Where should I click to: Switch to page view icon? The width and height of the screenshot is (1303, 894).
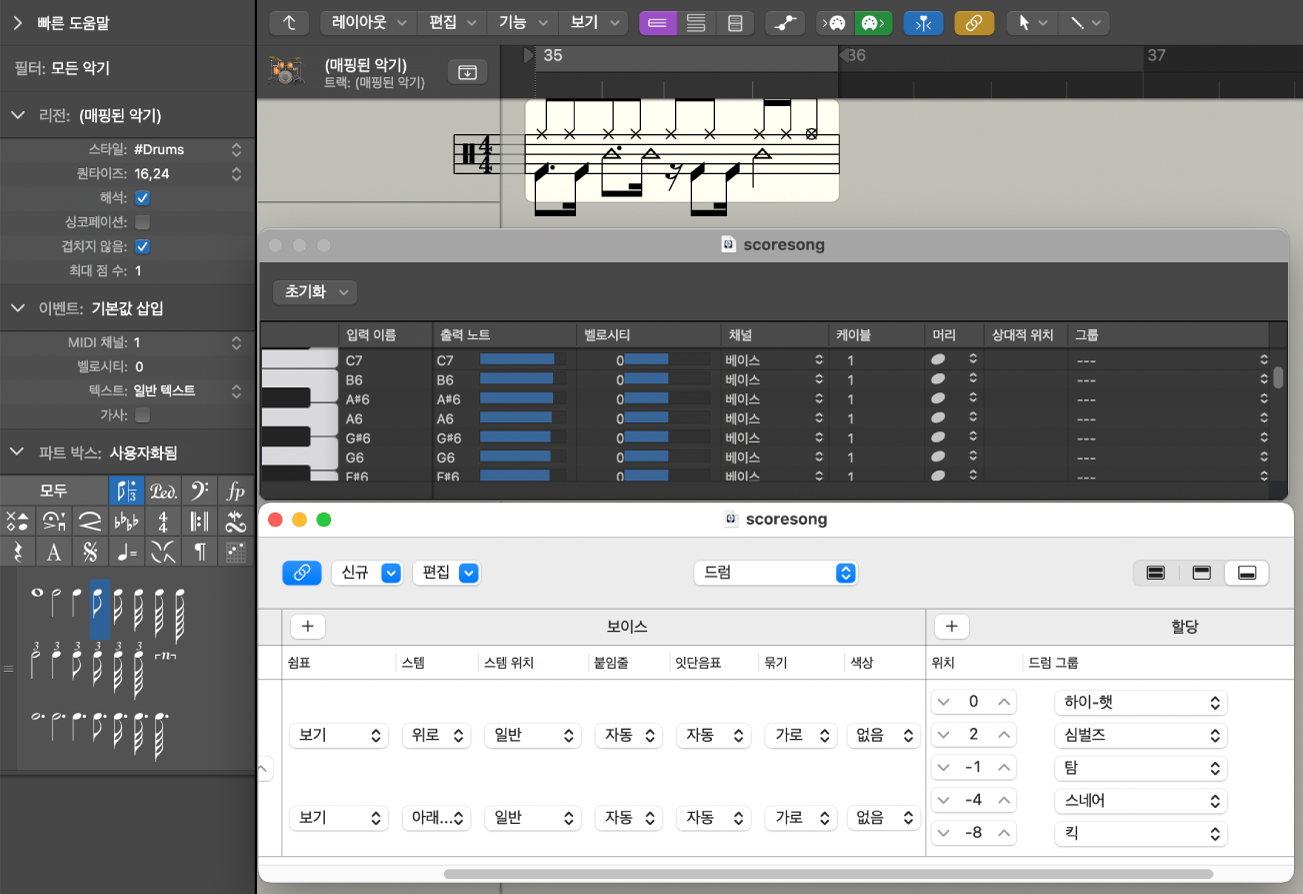735,22
